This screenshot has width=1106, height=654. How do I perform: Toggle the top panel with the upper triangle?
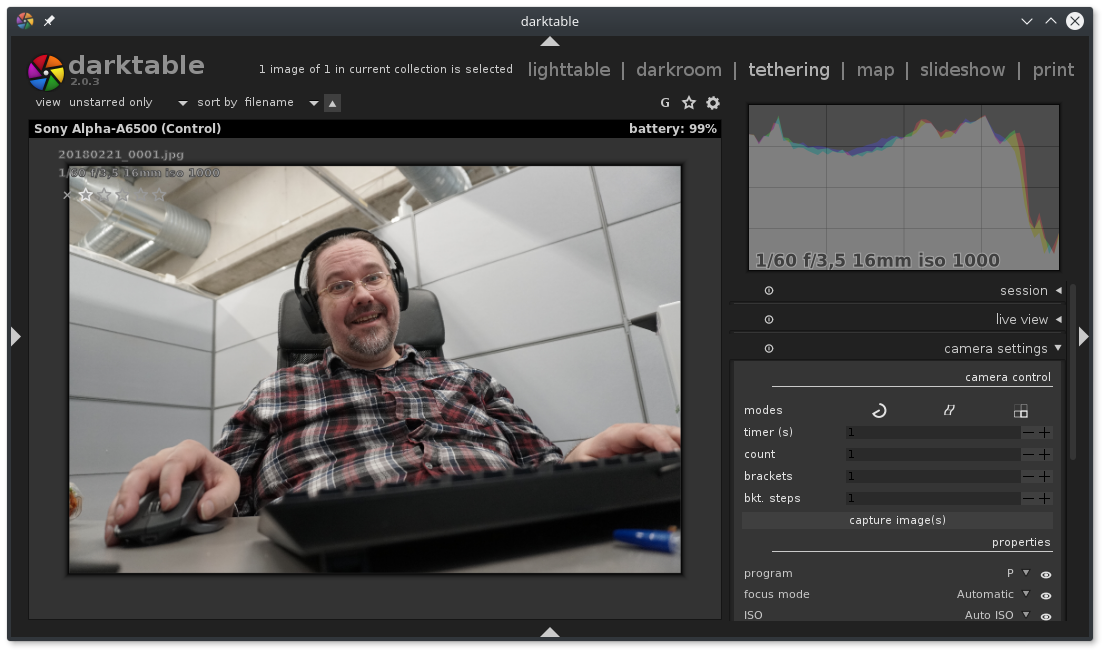[x=549, y=42]
